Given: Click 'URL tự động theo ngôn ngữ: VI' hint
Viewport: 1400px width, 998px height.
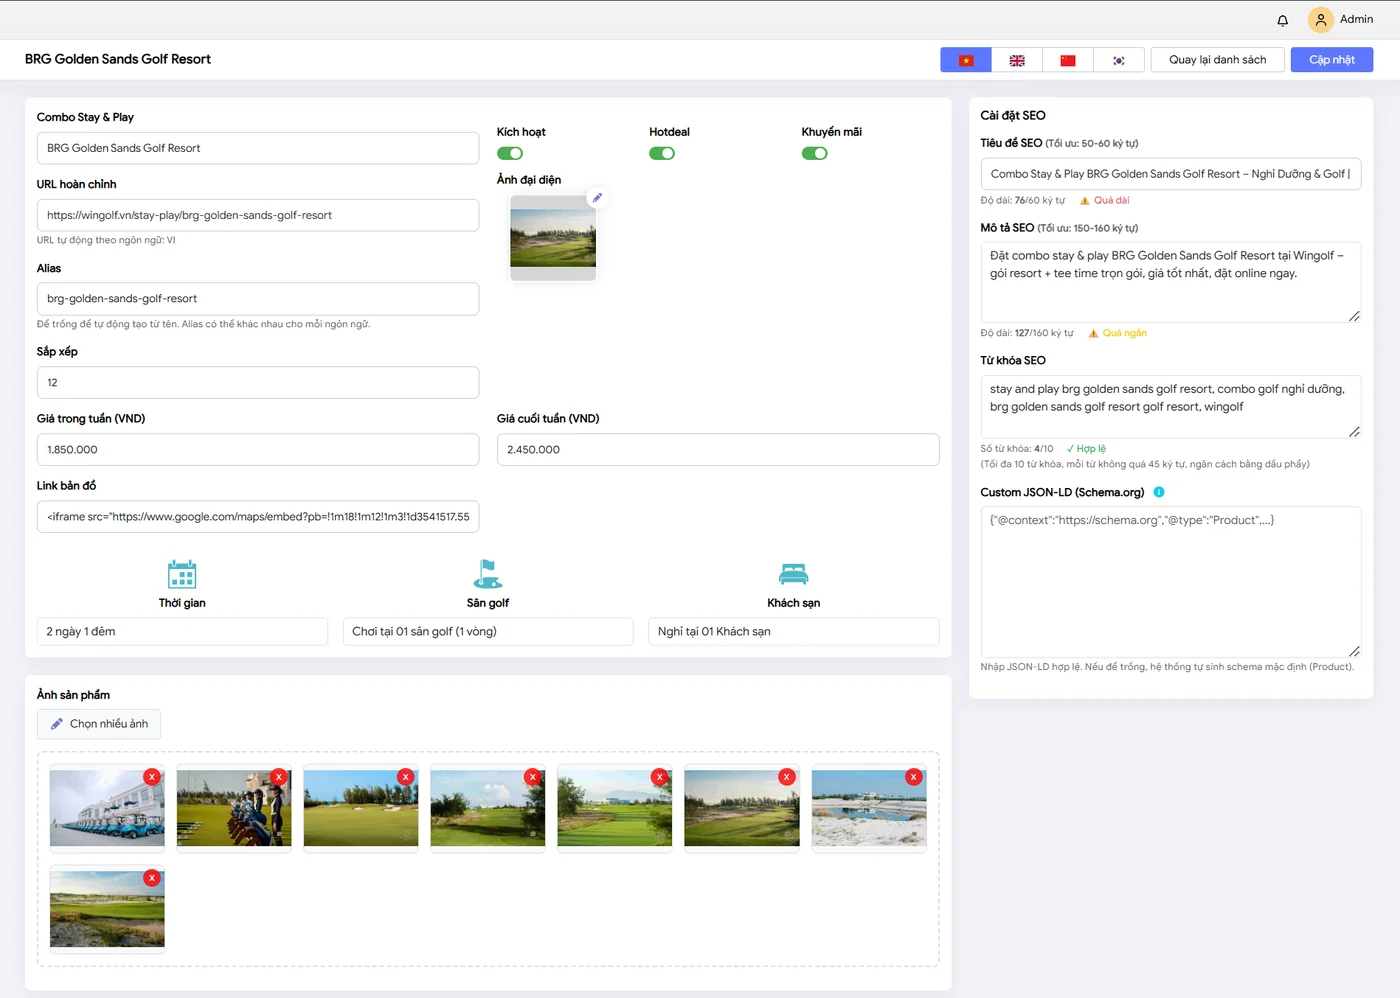Looking at the screenshot, I should [x=106, y=240].
